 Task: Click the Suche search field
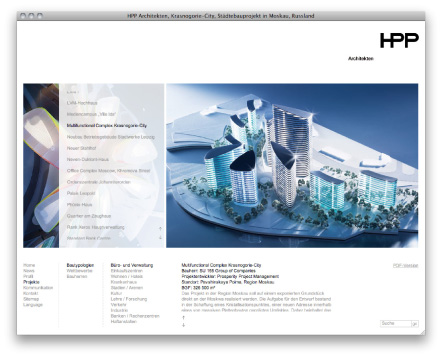coord(396,324)
